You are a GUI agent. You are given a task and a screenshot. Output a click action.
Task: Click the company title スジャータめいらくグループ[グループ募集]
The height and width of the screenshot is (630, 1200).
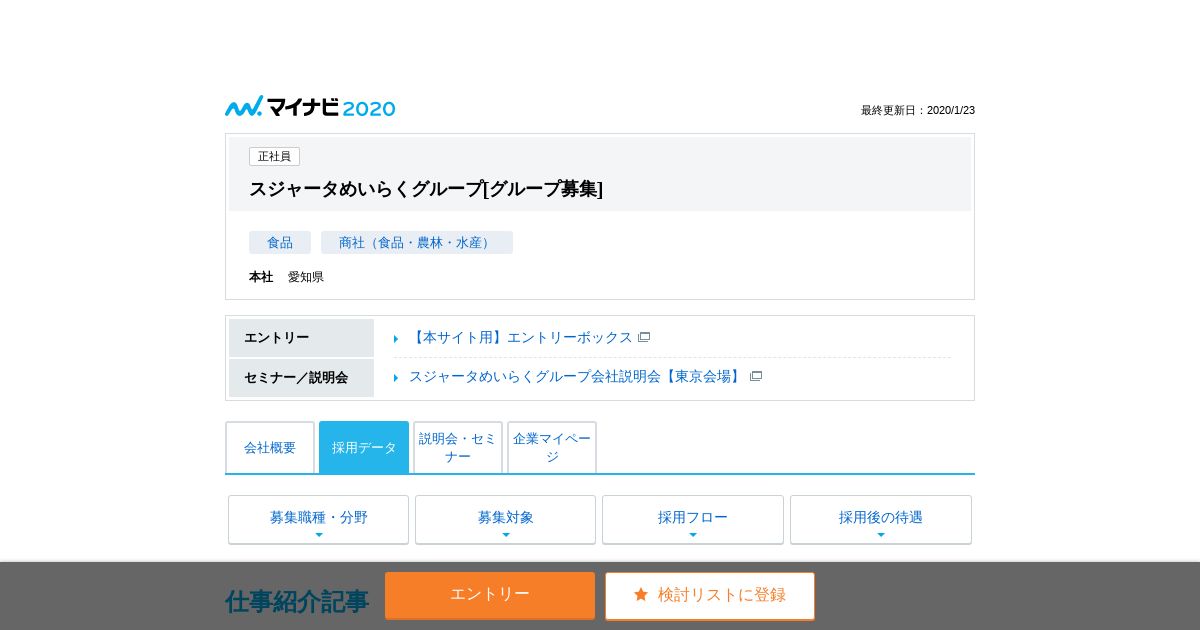426,188
